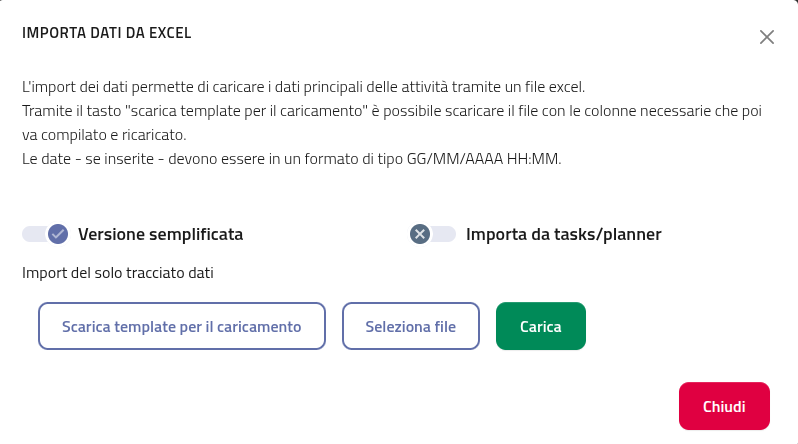Download the template via Scarica template button
The width and height of the screenshot is (798, 444).
coord(182,326)
